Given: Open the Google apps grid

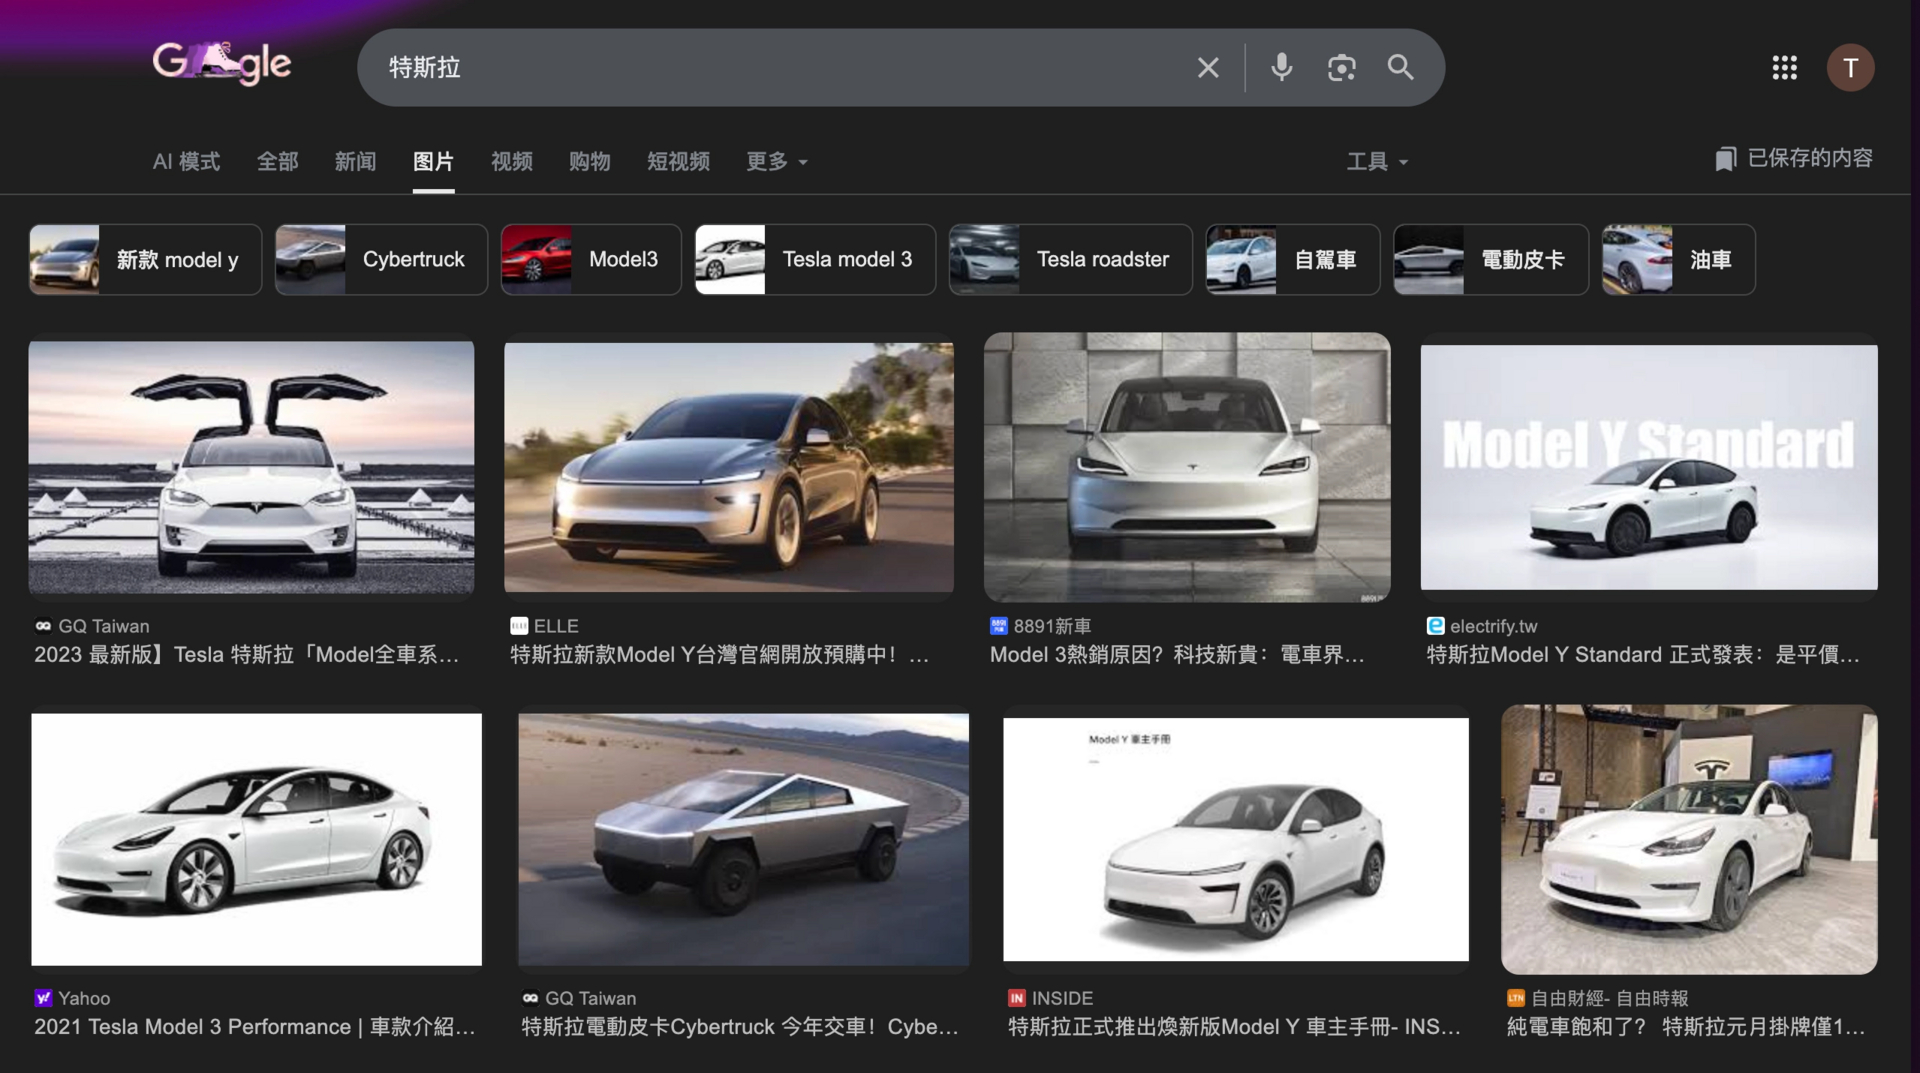Looking at the screenshot, I should point(1784,68).
